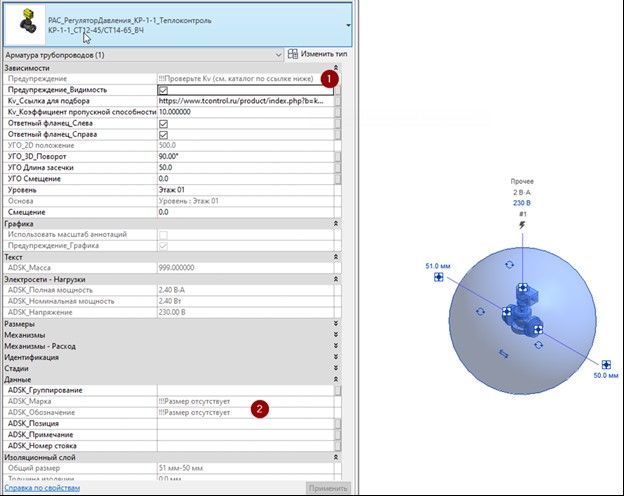Click the 51.0 мм dimension text
This screenshot has width=624, height=496.
tap(438, 266)
